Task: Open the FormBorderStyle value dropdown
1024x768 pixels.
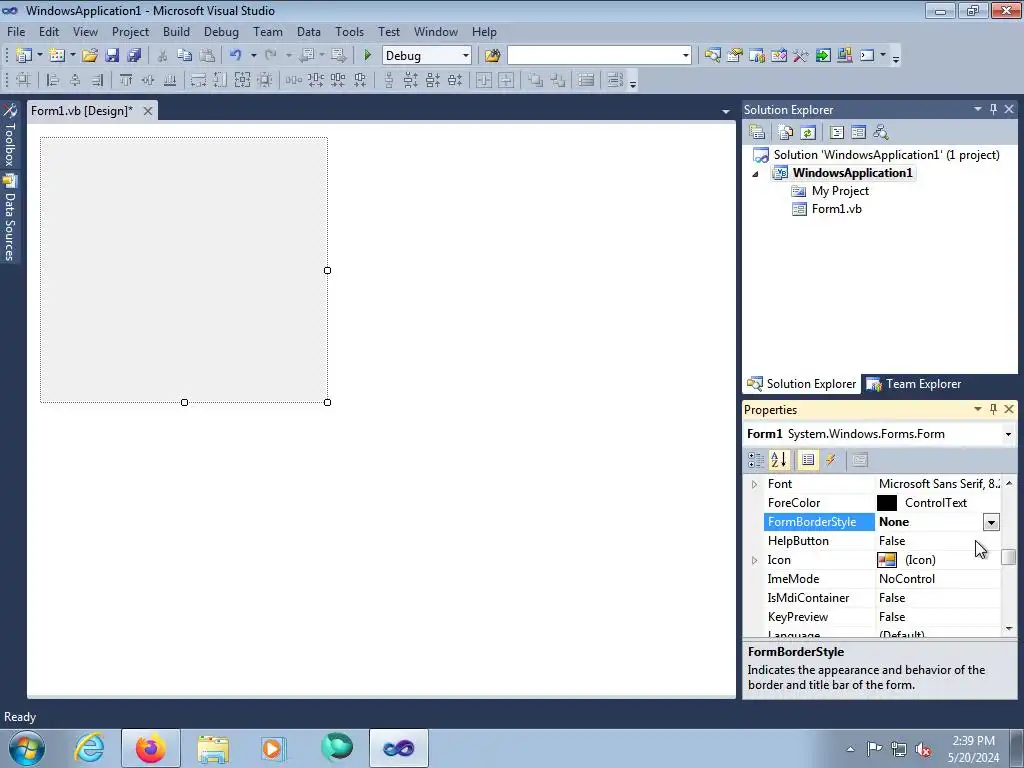Action: (991, 522)
